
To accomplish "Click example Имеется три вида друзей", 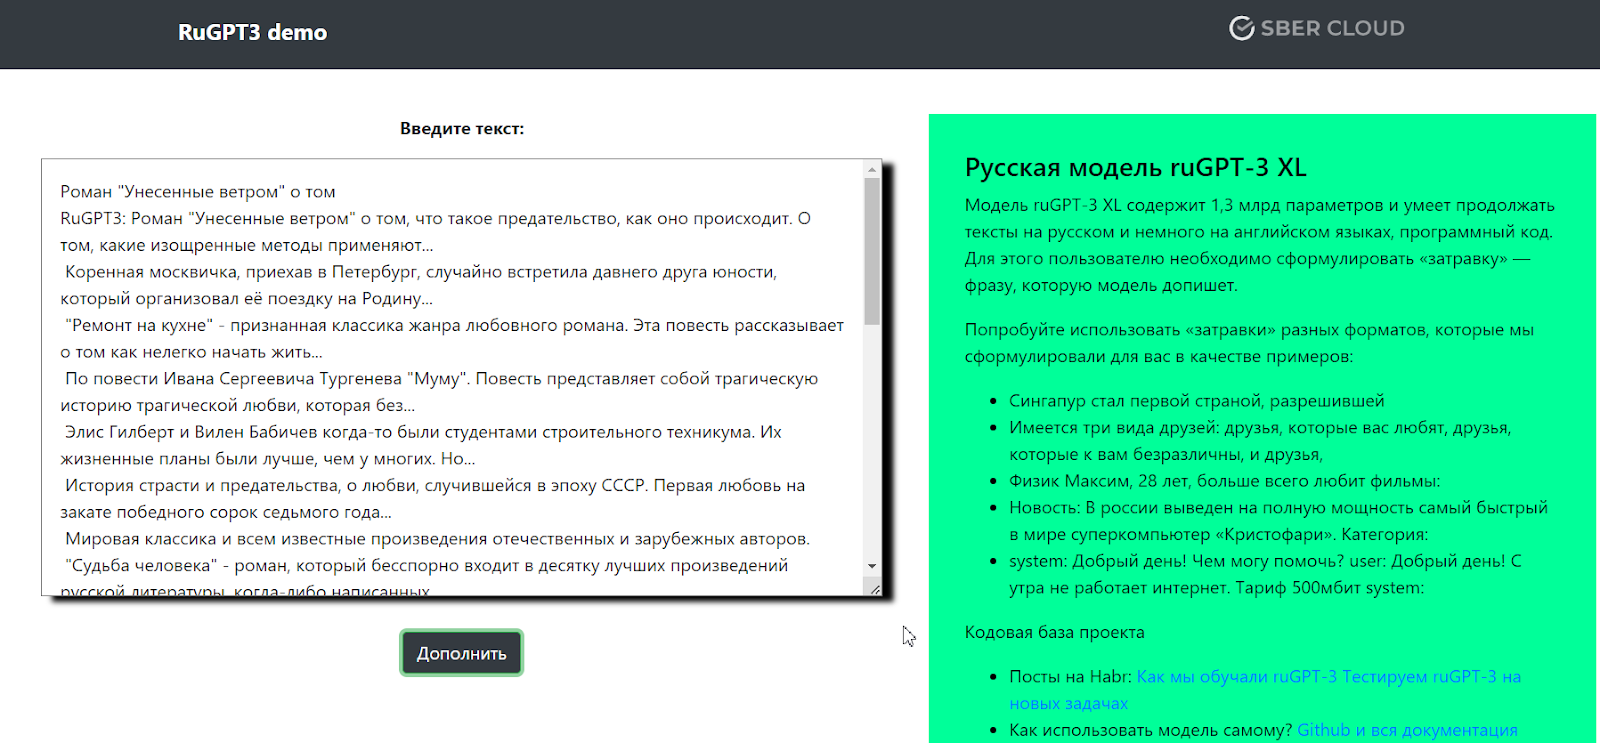I will tap(1260, 441).
